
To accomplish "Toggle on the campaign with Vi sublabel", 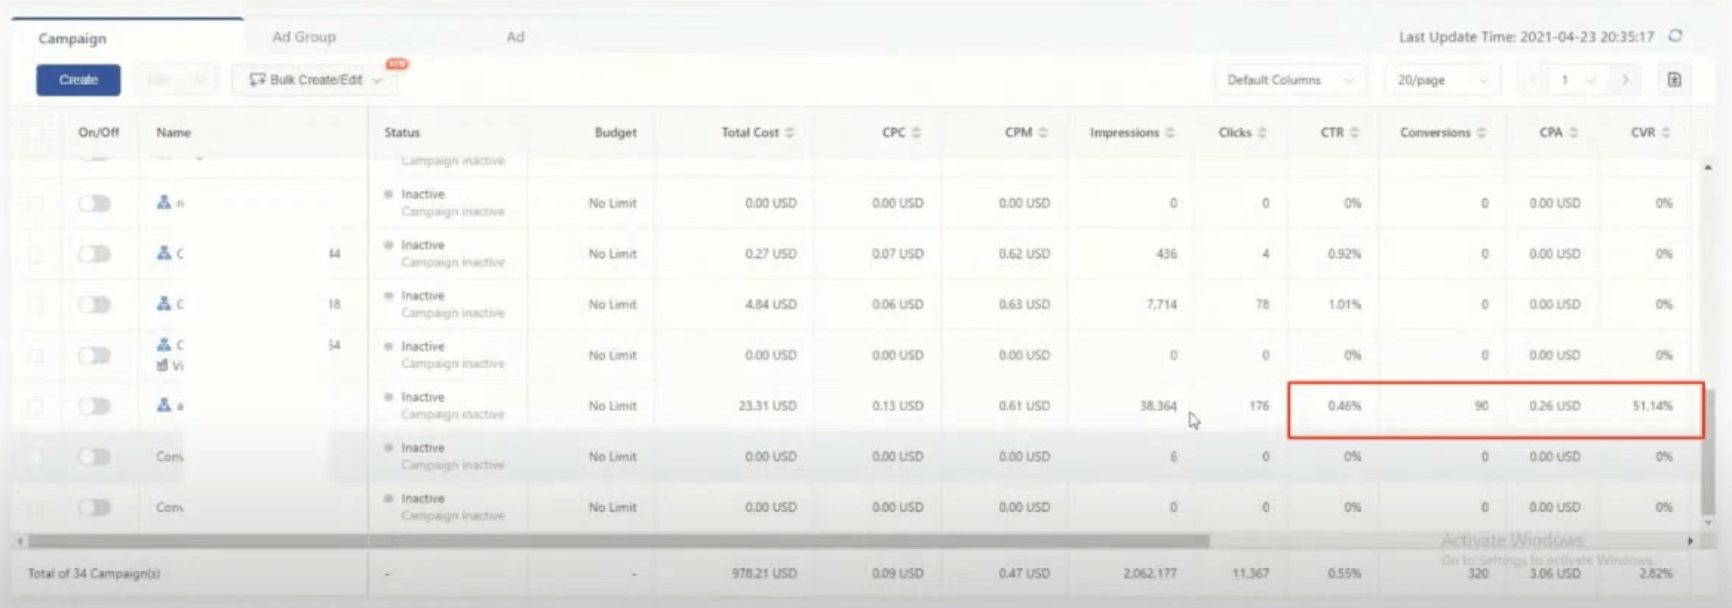I will [94, 356].
